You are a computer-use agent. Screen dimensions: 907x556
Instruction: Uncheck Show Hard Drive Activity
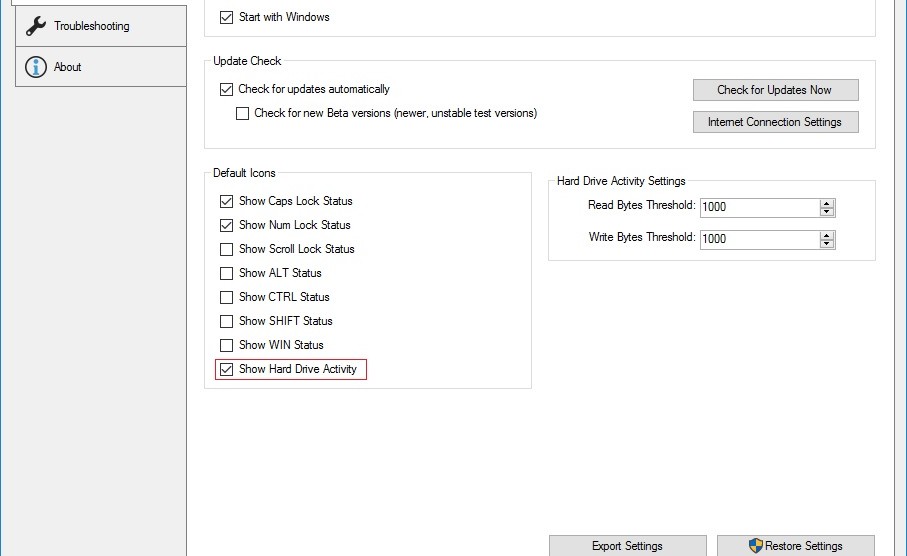[227, 369]
